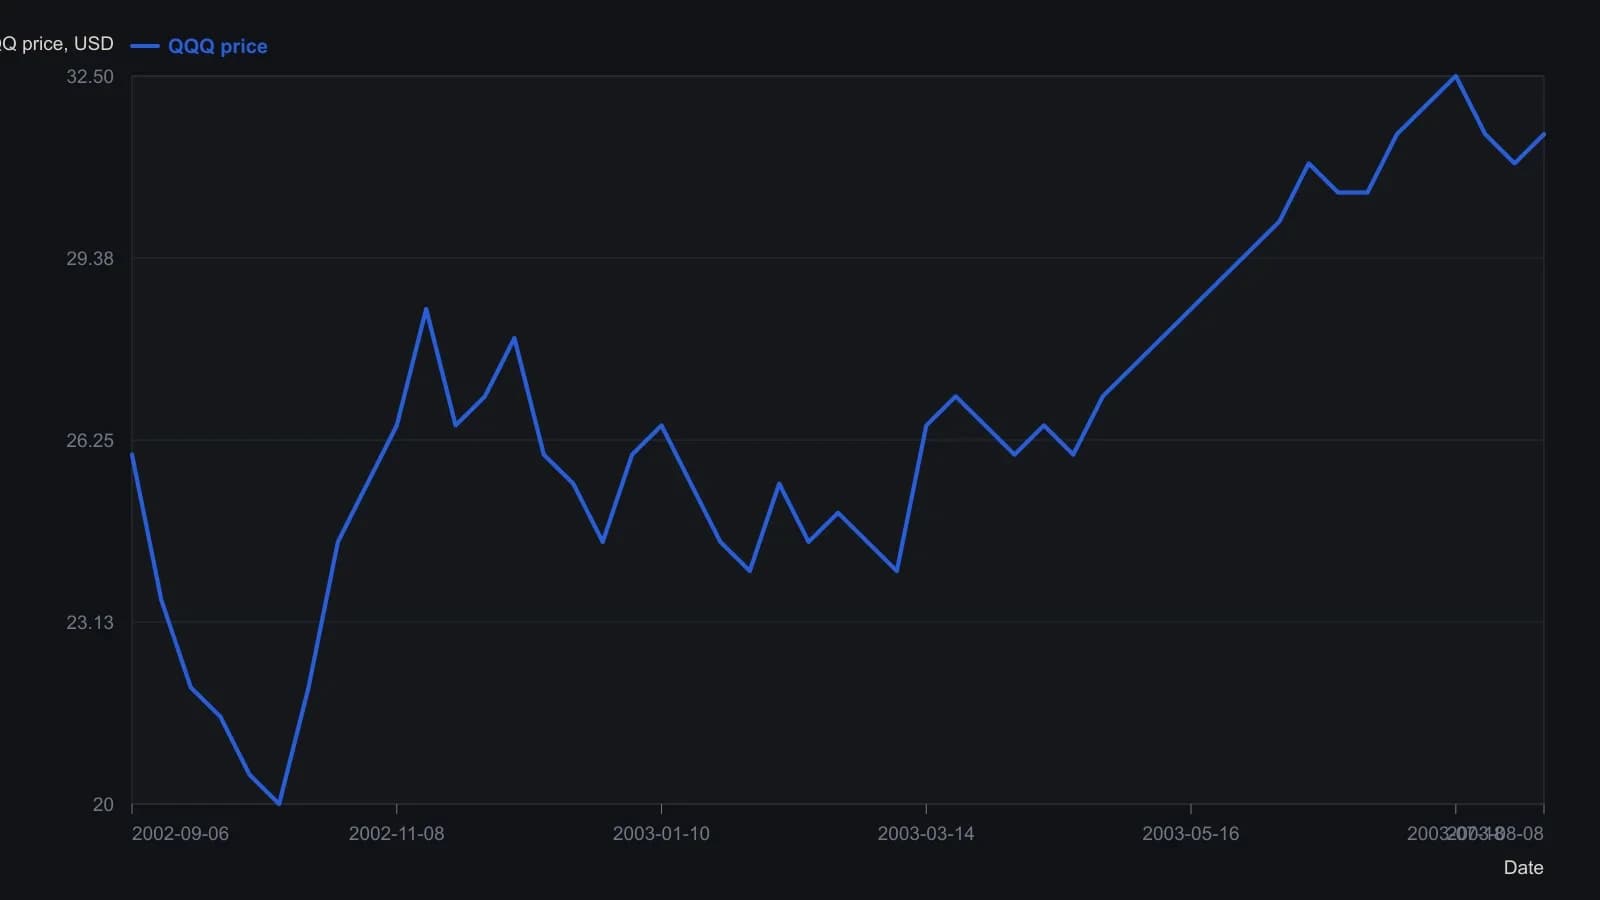This screenshot has width=1600, height=900.
Task: Select the 26.25 y-axis label
Action: click(90, 441)
